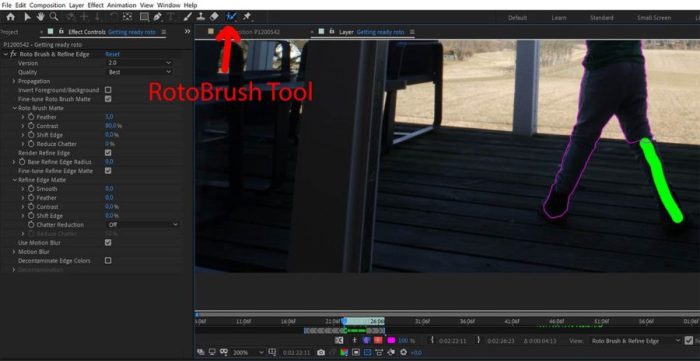Open the Quality Best dropdown
The image size is (700, 361).
(139, 72)
